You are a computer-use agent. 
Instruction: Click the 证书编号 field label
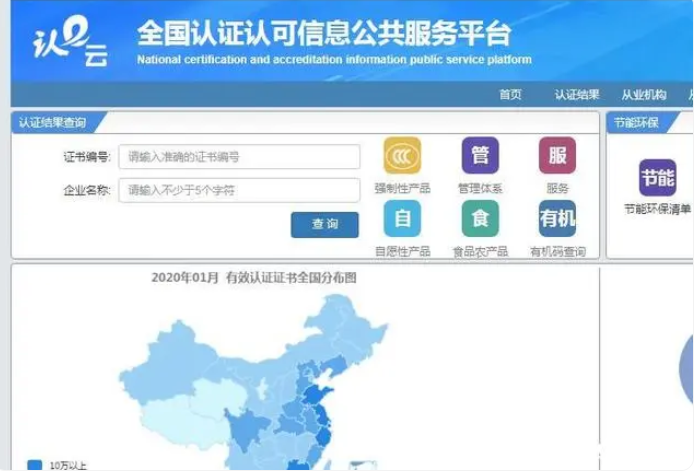87,157
